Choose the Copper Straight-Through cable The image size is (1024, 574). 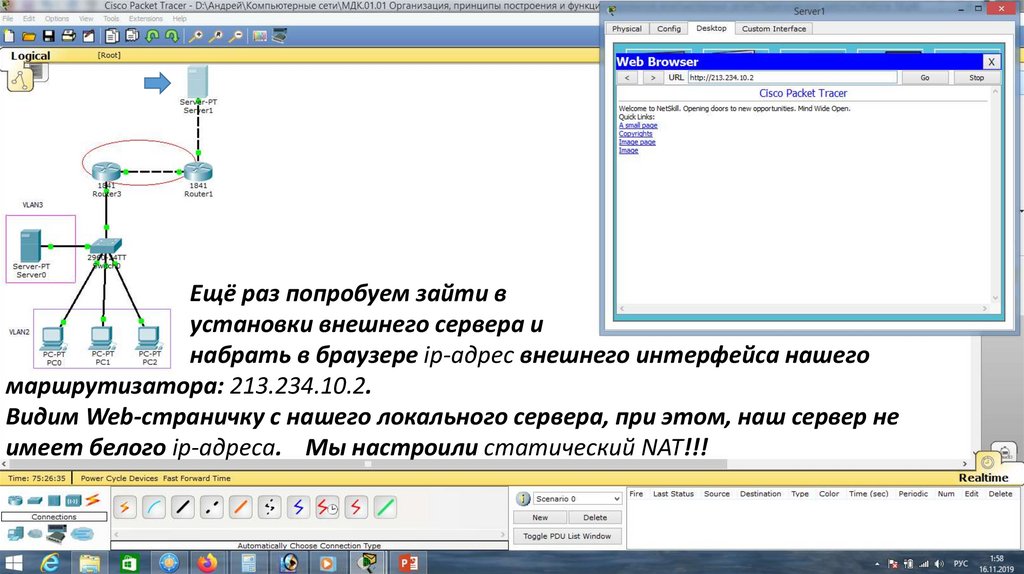click(183, 507)
